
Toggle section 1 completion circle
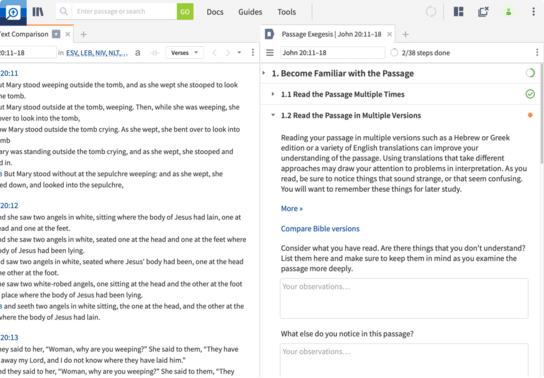[x=530, y=73]
